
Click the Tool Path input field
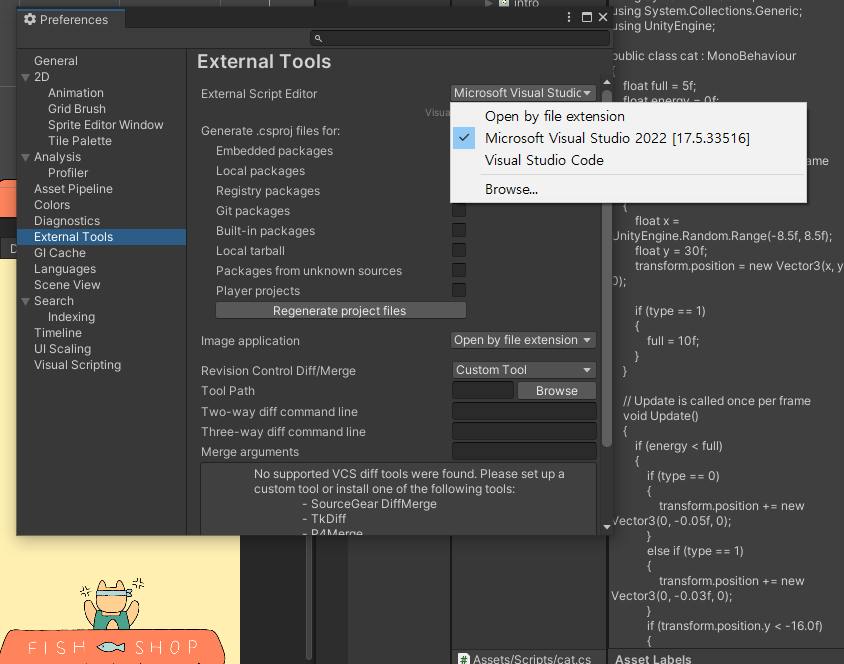[483, 391]
